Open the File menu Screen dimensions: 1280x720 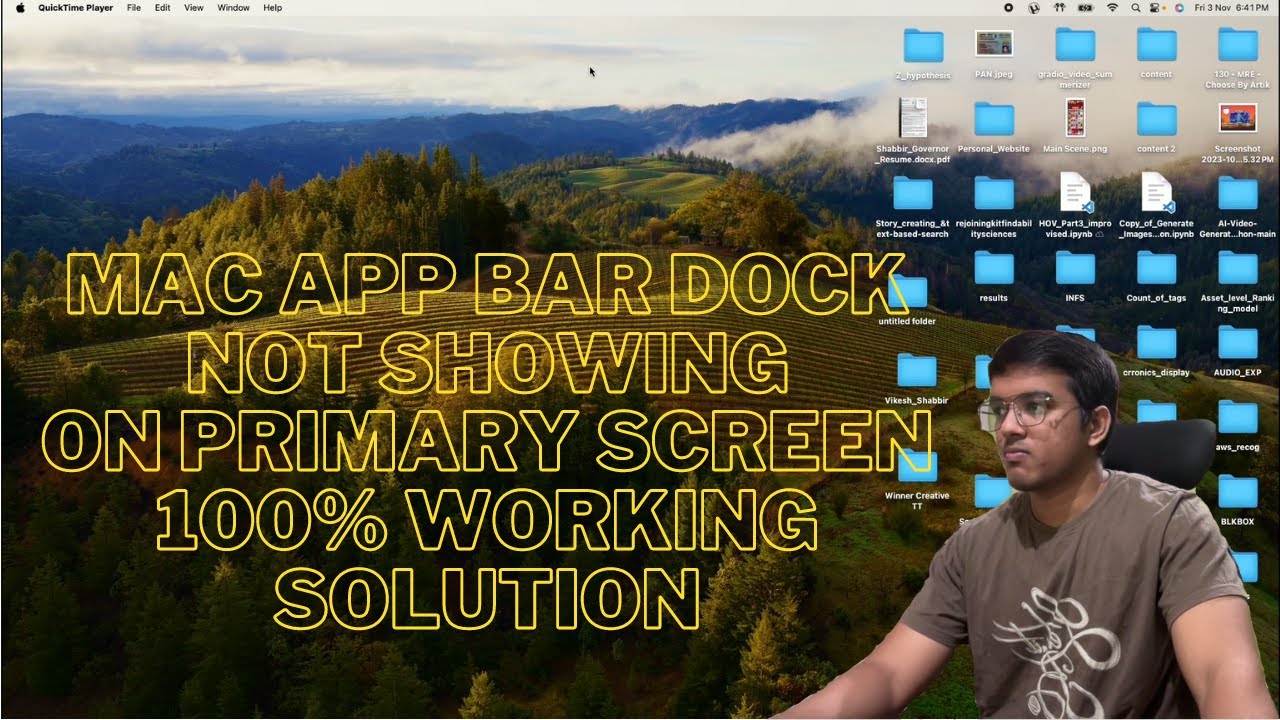tap(134, 7)
